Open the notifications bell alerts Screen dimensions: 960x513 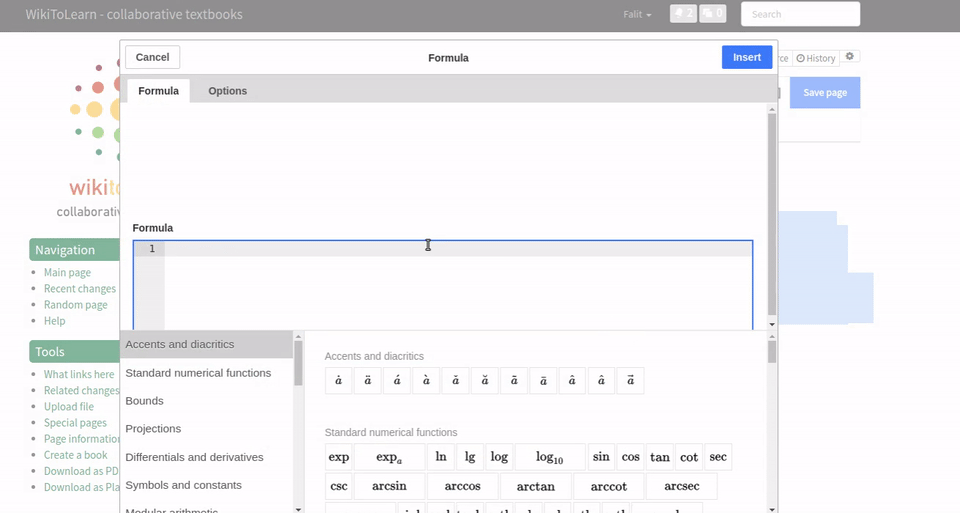tap(683, 14)
